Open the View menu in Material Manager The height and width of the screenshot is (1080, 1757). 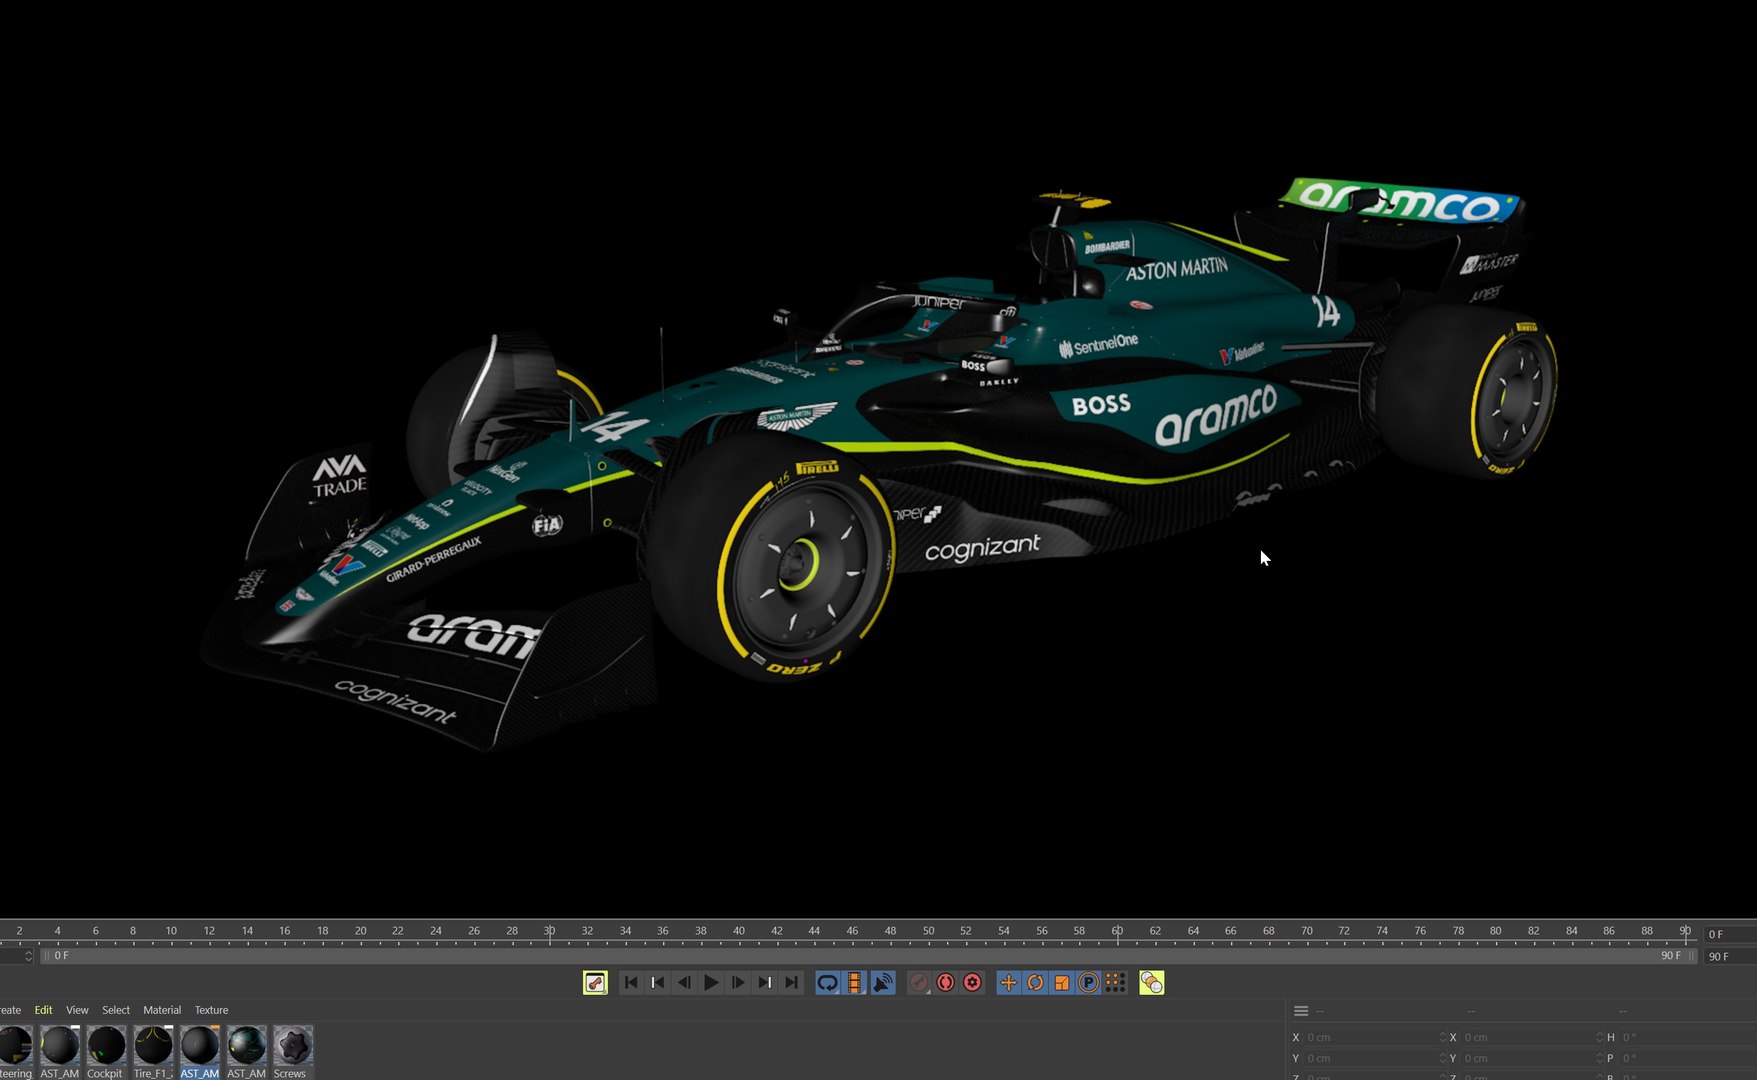coord(77,1010)
